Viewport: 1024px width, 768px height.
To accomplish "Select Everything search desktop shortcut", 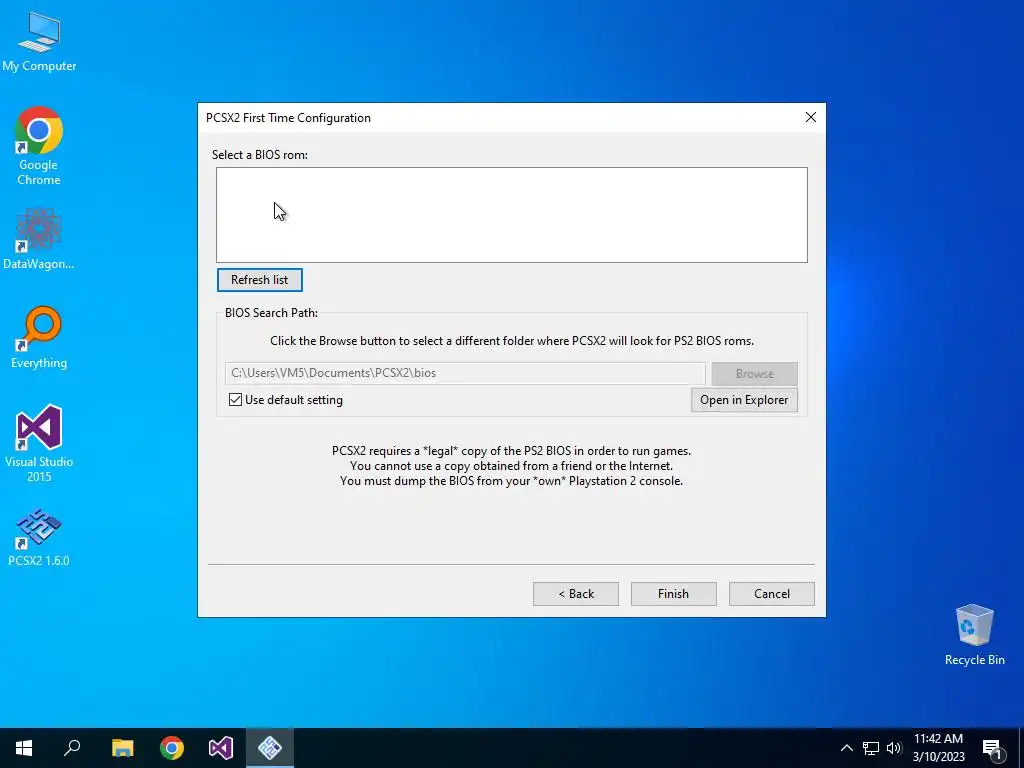I will click(x=39, y=338).
